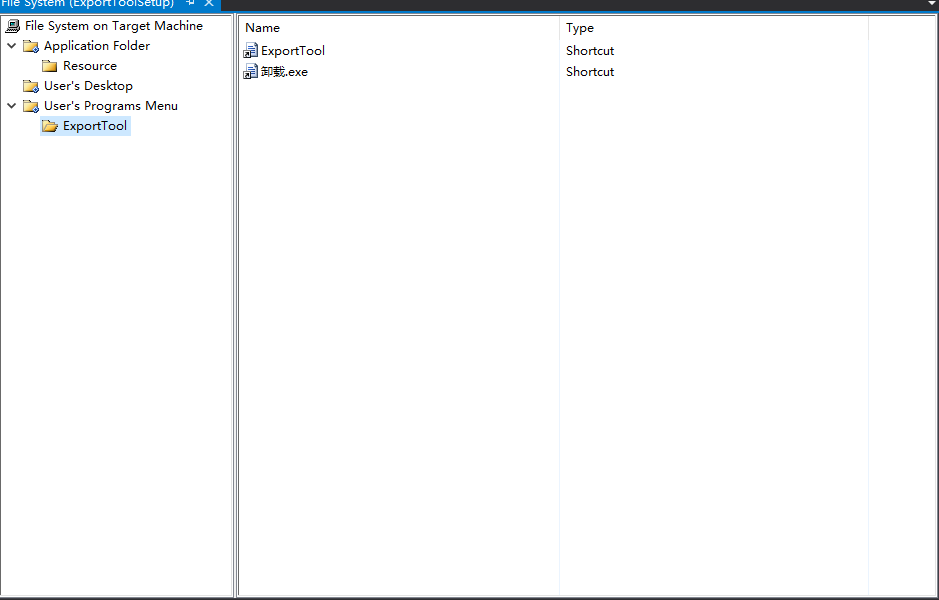
Task: Select the ExportTool folder label in the tree
Action: (95, 126)
